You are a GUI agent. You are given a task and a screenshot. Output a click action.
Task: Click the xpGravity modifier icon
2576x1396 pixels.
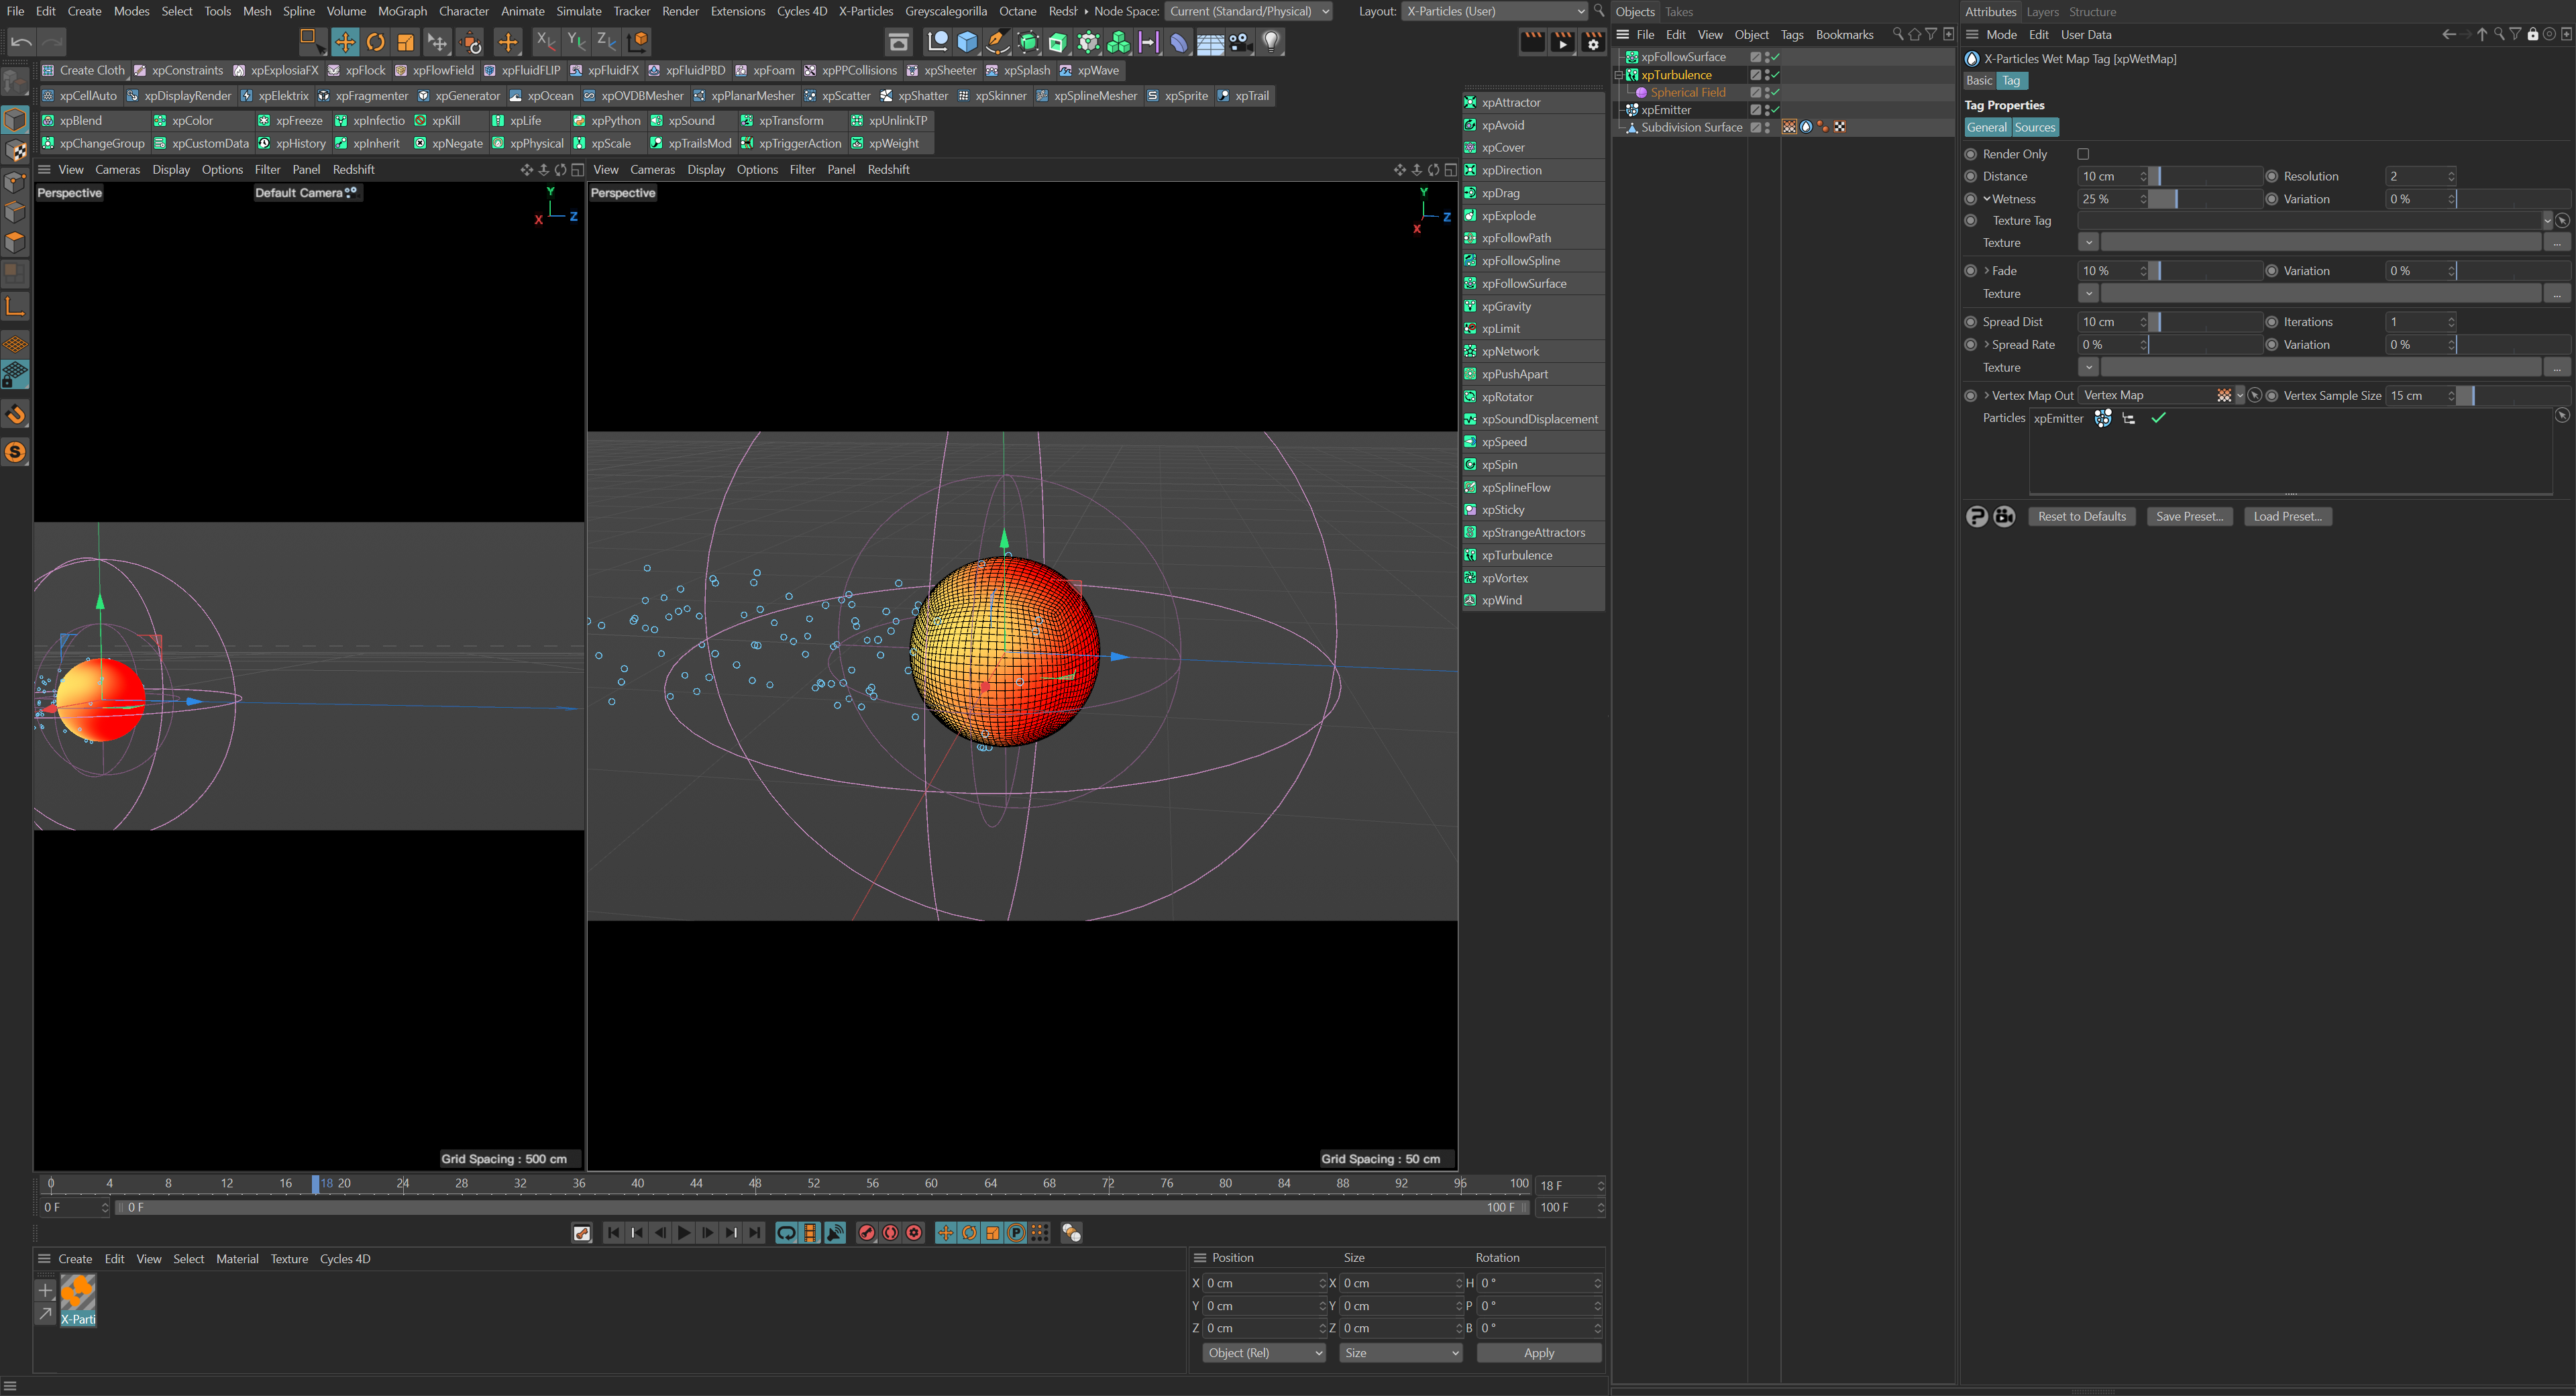click(x=1470, y=306)
